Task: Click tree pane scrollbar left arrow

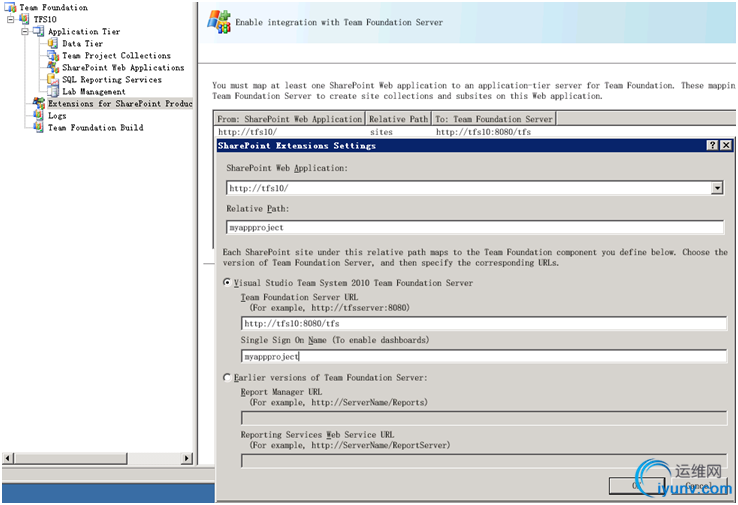Action: (8, 458)
